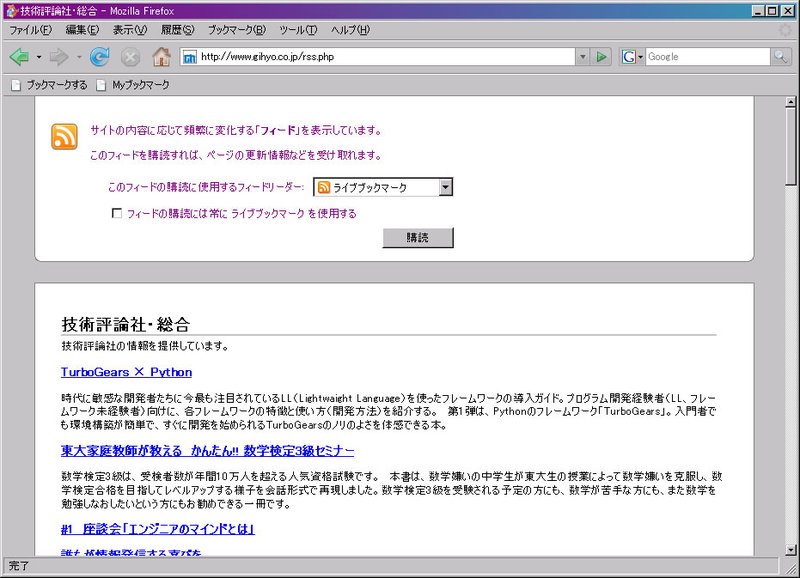Open the Google search engine selector dropdown

click(x=632, y=57)
